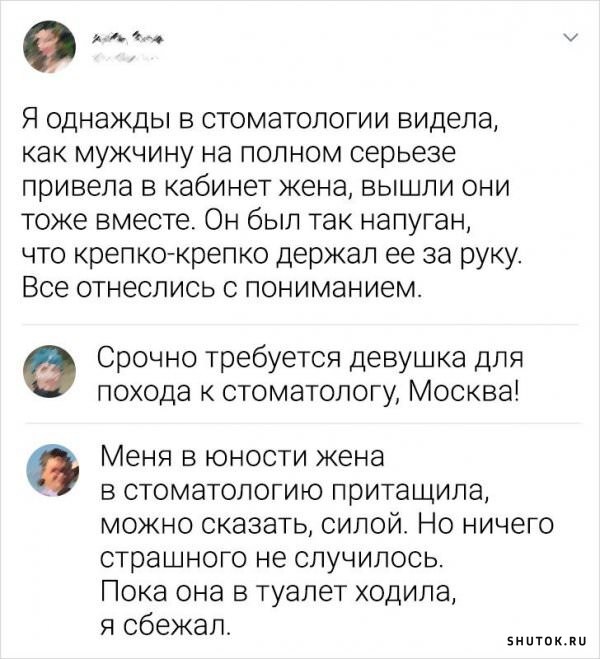This screenshot has height=659, width=600.
Task: Open the tweet options chevron dropdown
Action: (572, 37)
